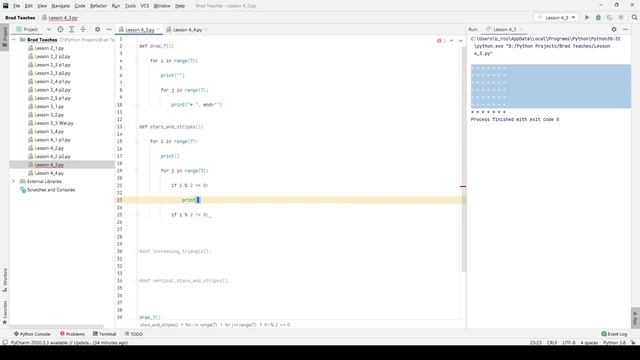Select Lesson 4_3 tab in Run panel
640x360 pixels.
point(504,29)
